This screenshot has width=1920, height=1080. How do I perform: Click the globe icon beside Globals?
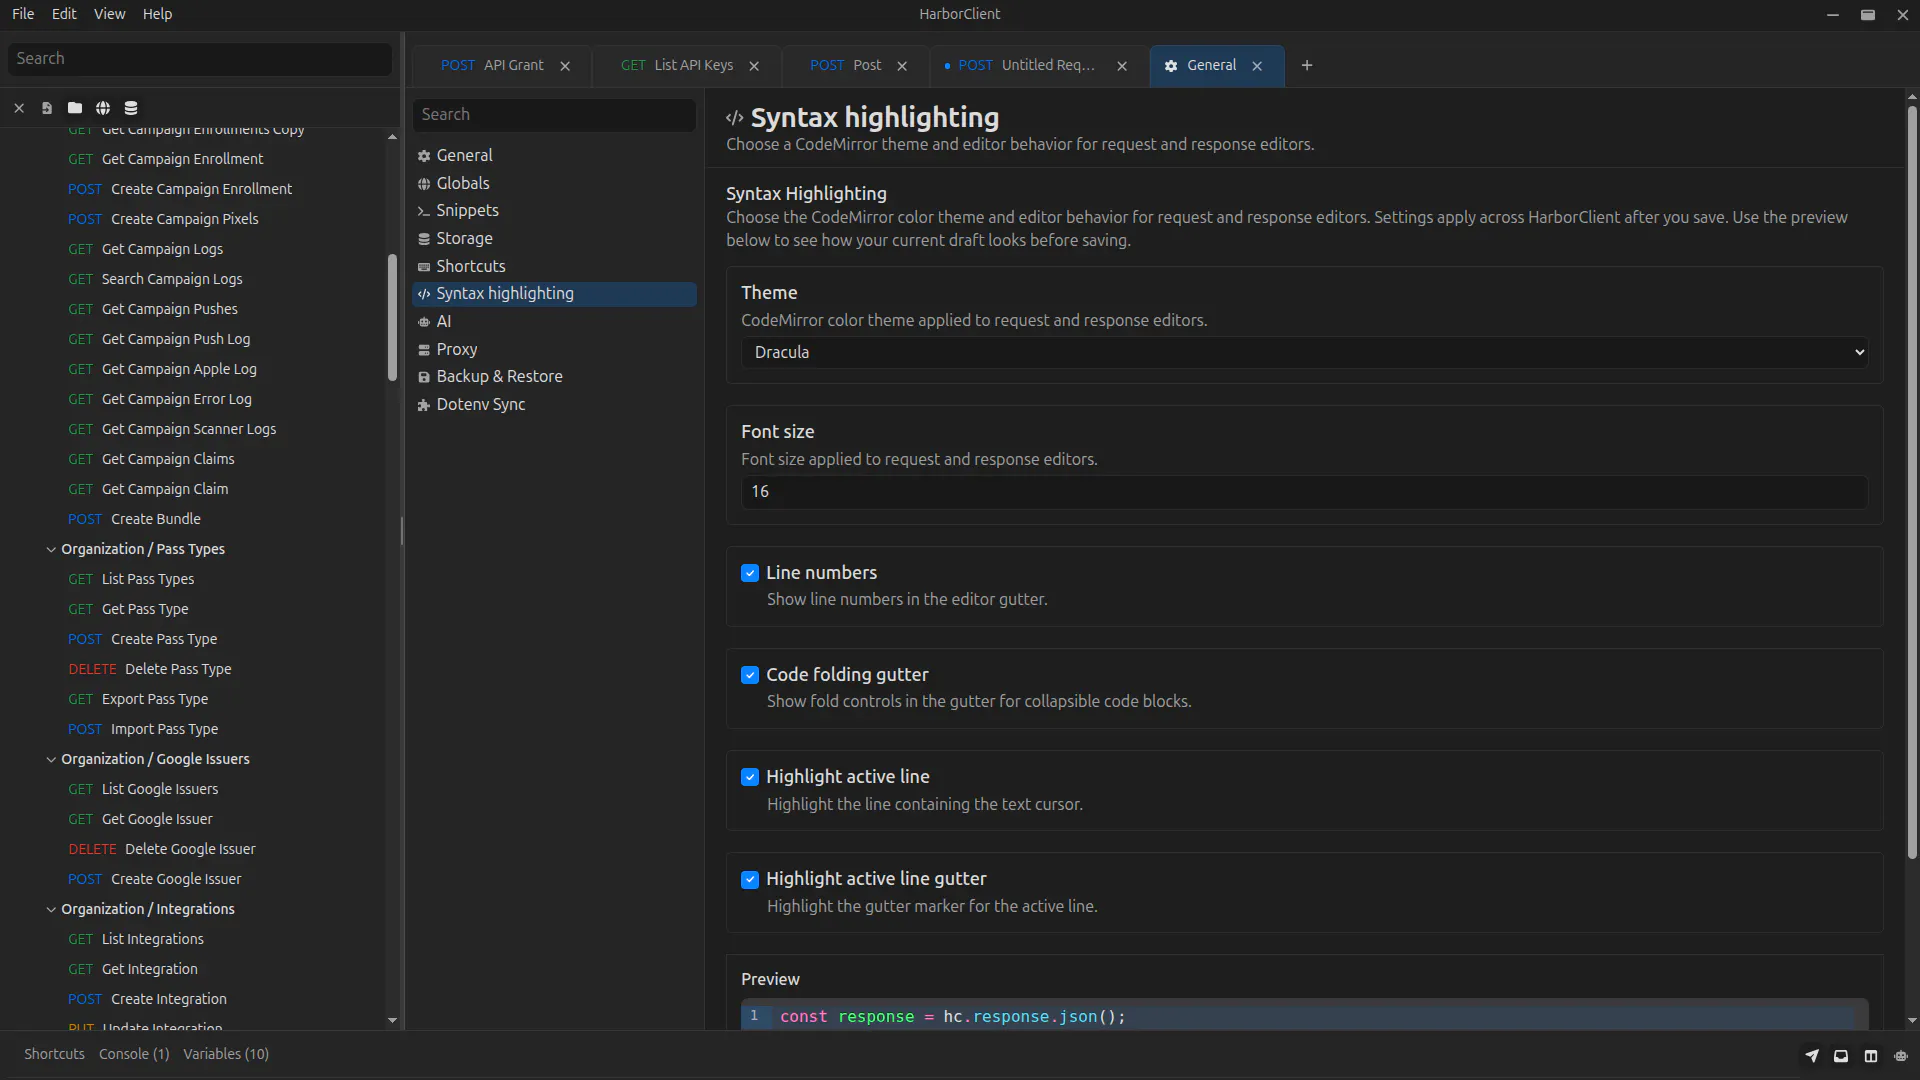click(424, 184)
